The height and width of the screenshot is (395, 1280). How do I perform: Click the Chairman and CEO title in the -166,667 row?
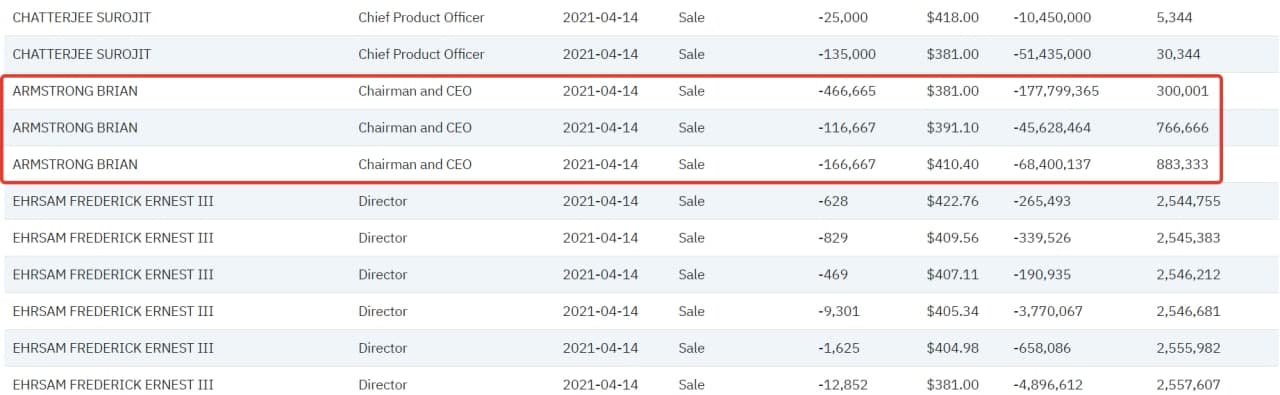pos(415,164)
